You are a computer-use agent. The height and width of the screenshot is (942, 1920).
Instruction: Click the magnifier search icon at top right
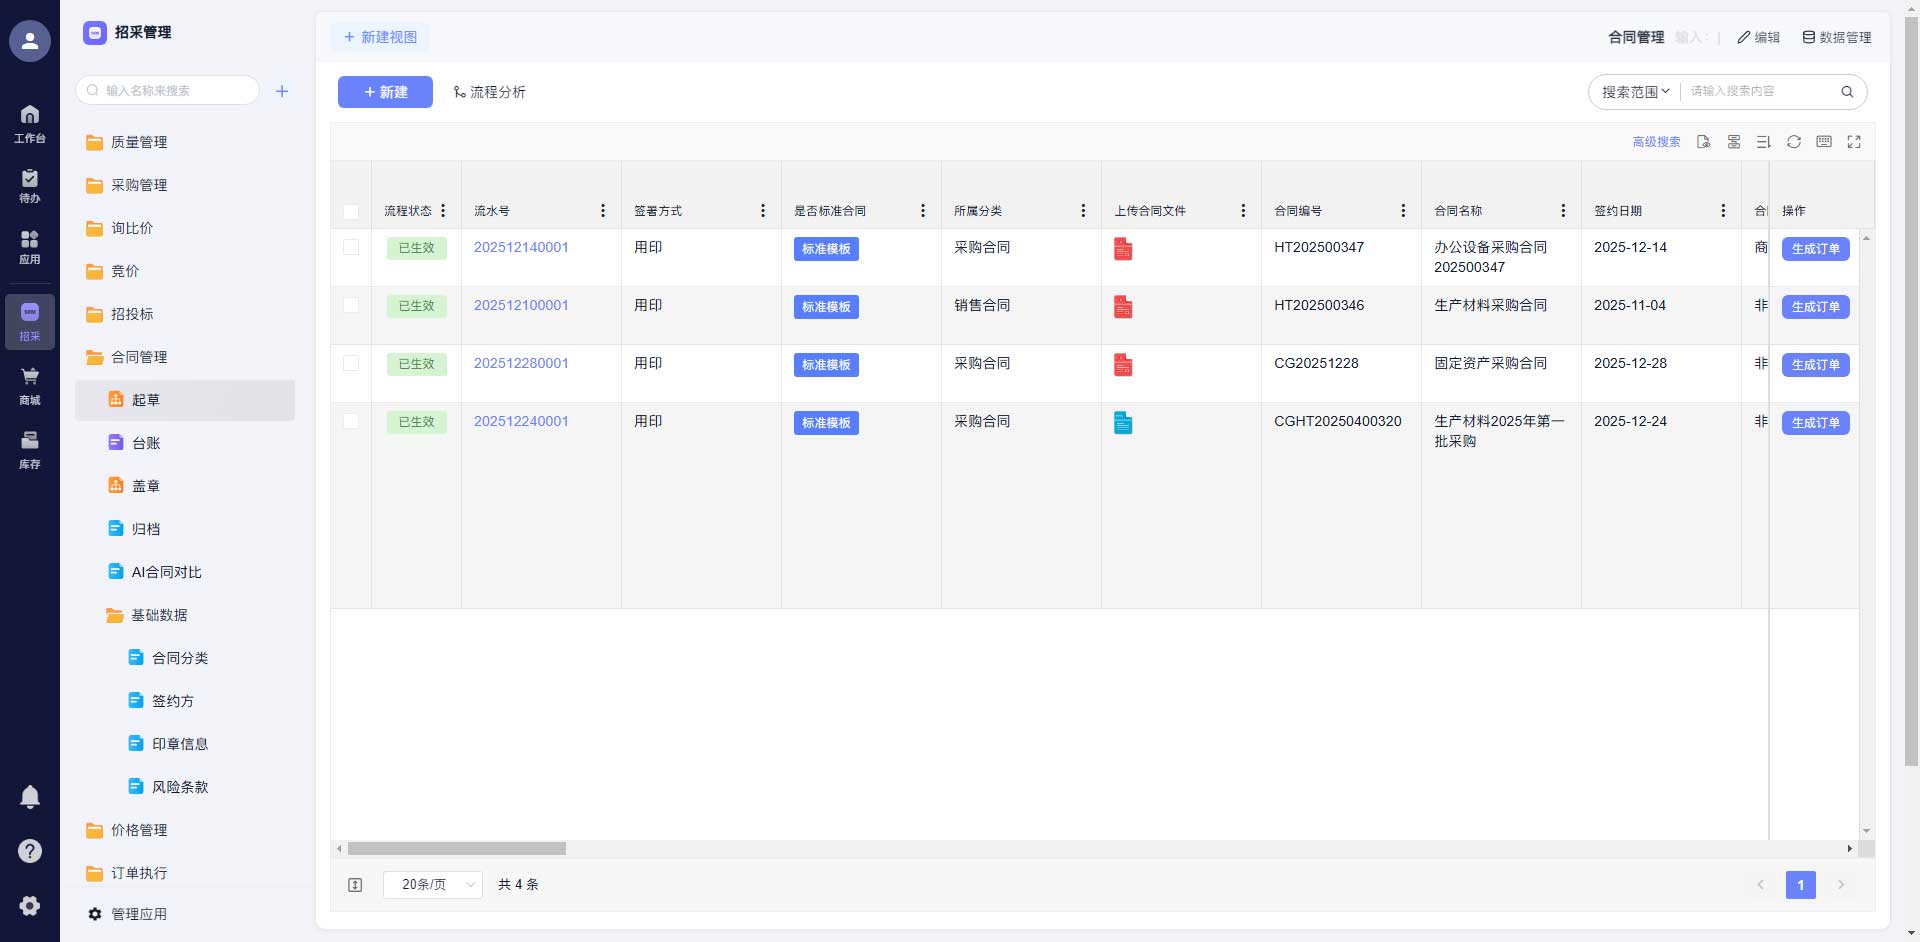[x=1847, y=92]
